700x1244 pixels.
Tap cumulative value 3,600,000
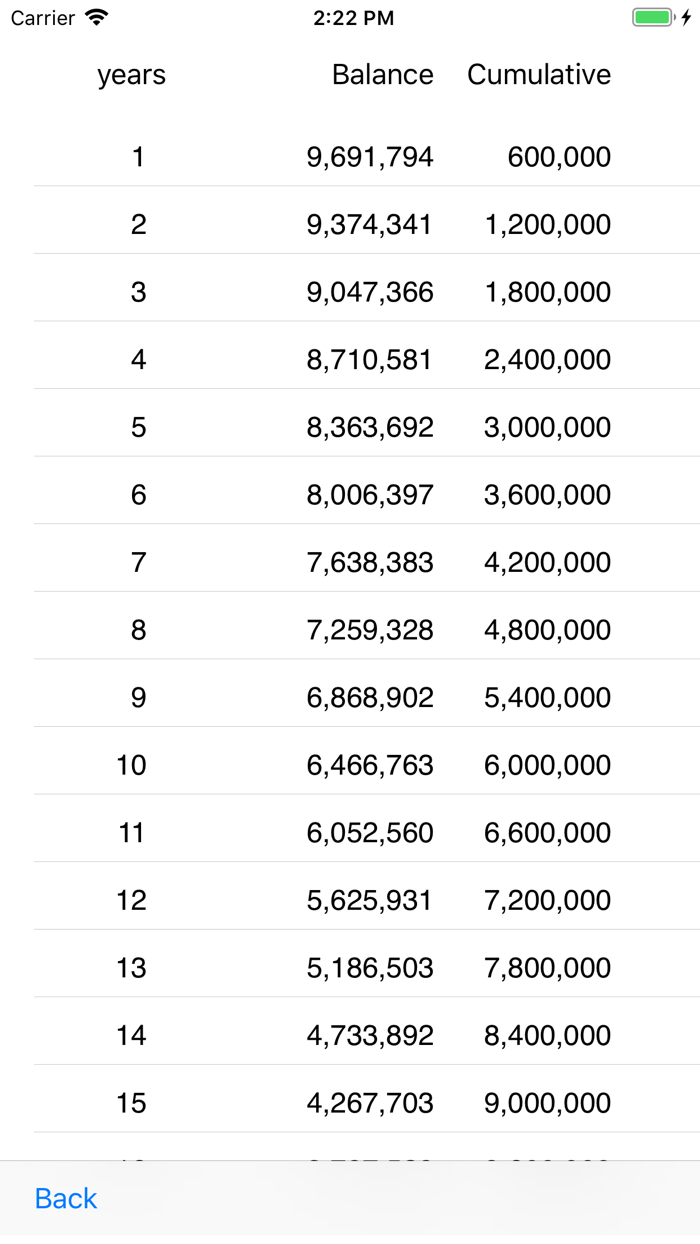click(x=548, y=494)
